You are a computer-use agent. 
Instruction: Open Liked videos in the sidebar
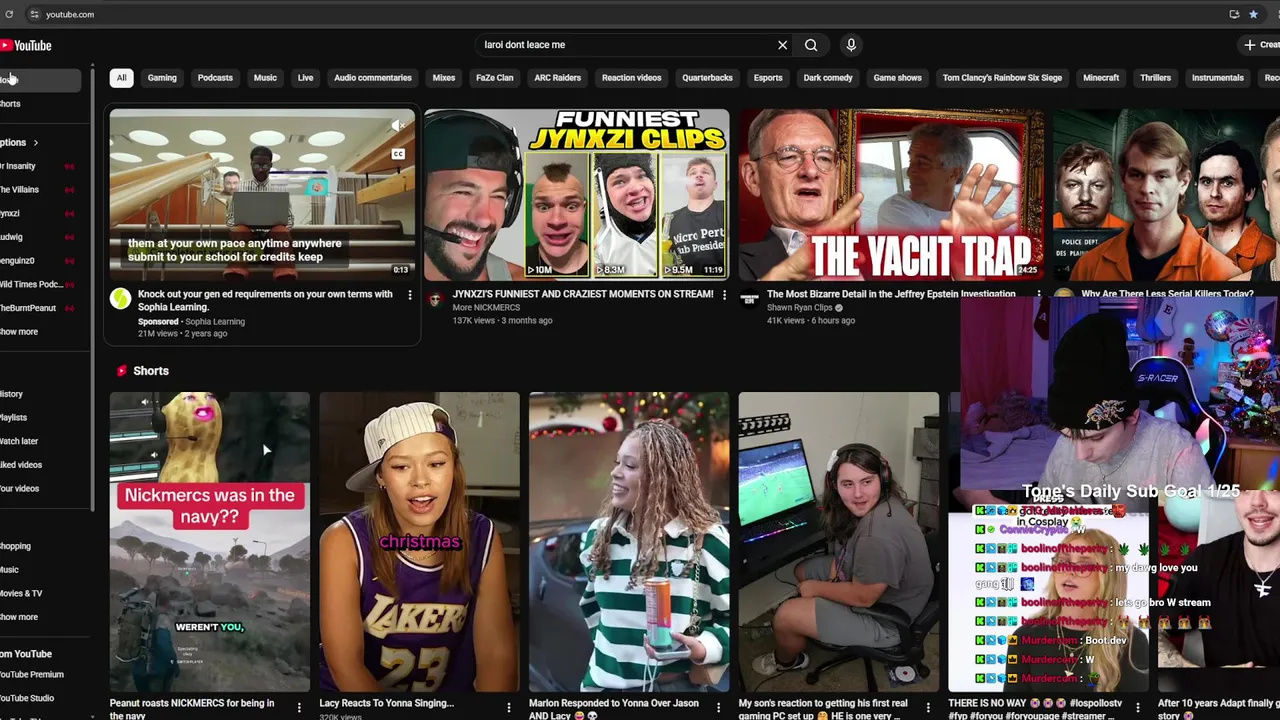coord(22,465)
